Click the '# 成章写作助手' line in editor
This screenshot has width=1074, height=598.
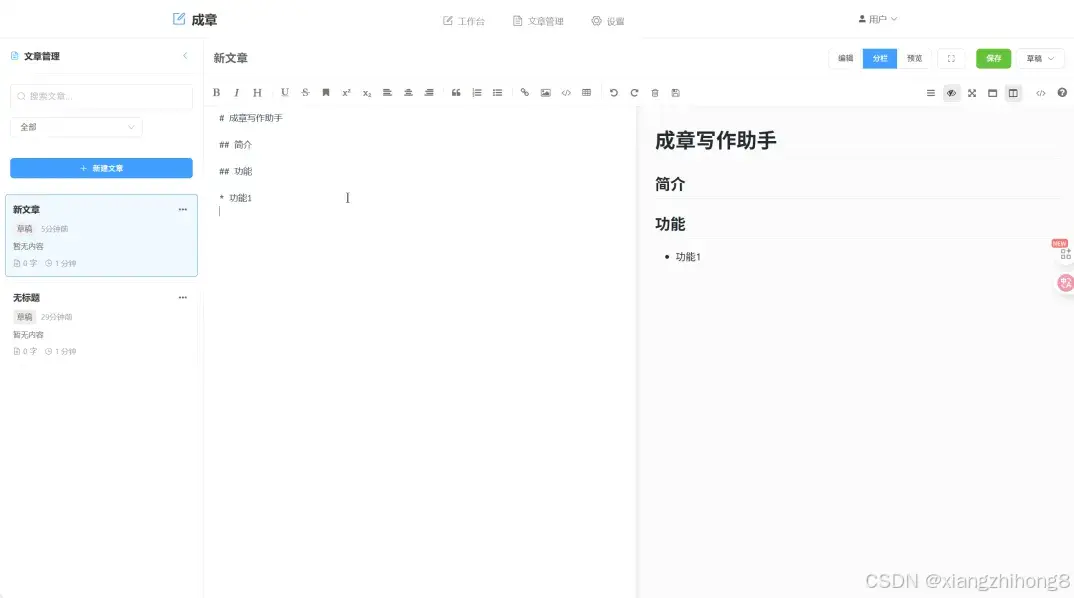coord(251,119)
